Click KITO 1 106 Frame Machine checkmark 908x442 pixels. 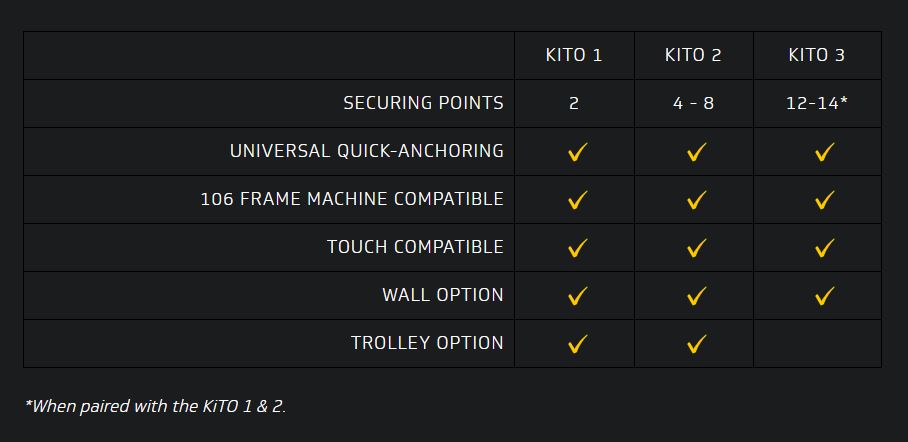tap(577, 200)
